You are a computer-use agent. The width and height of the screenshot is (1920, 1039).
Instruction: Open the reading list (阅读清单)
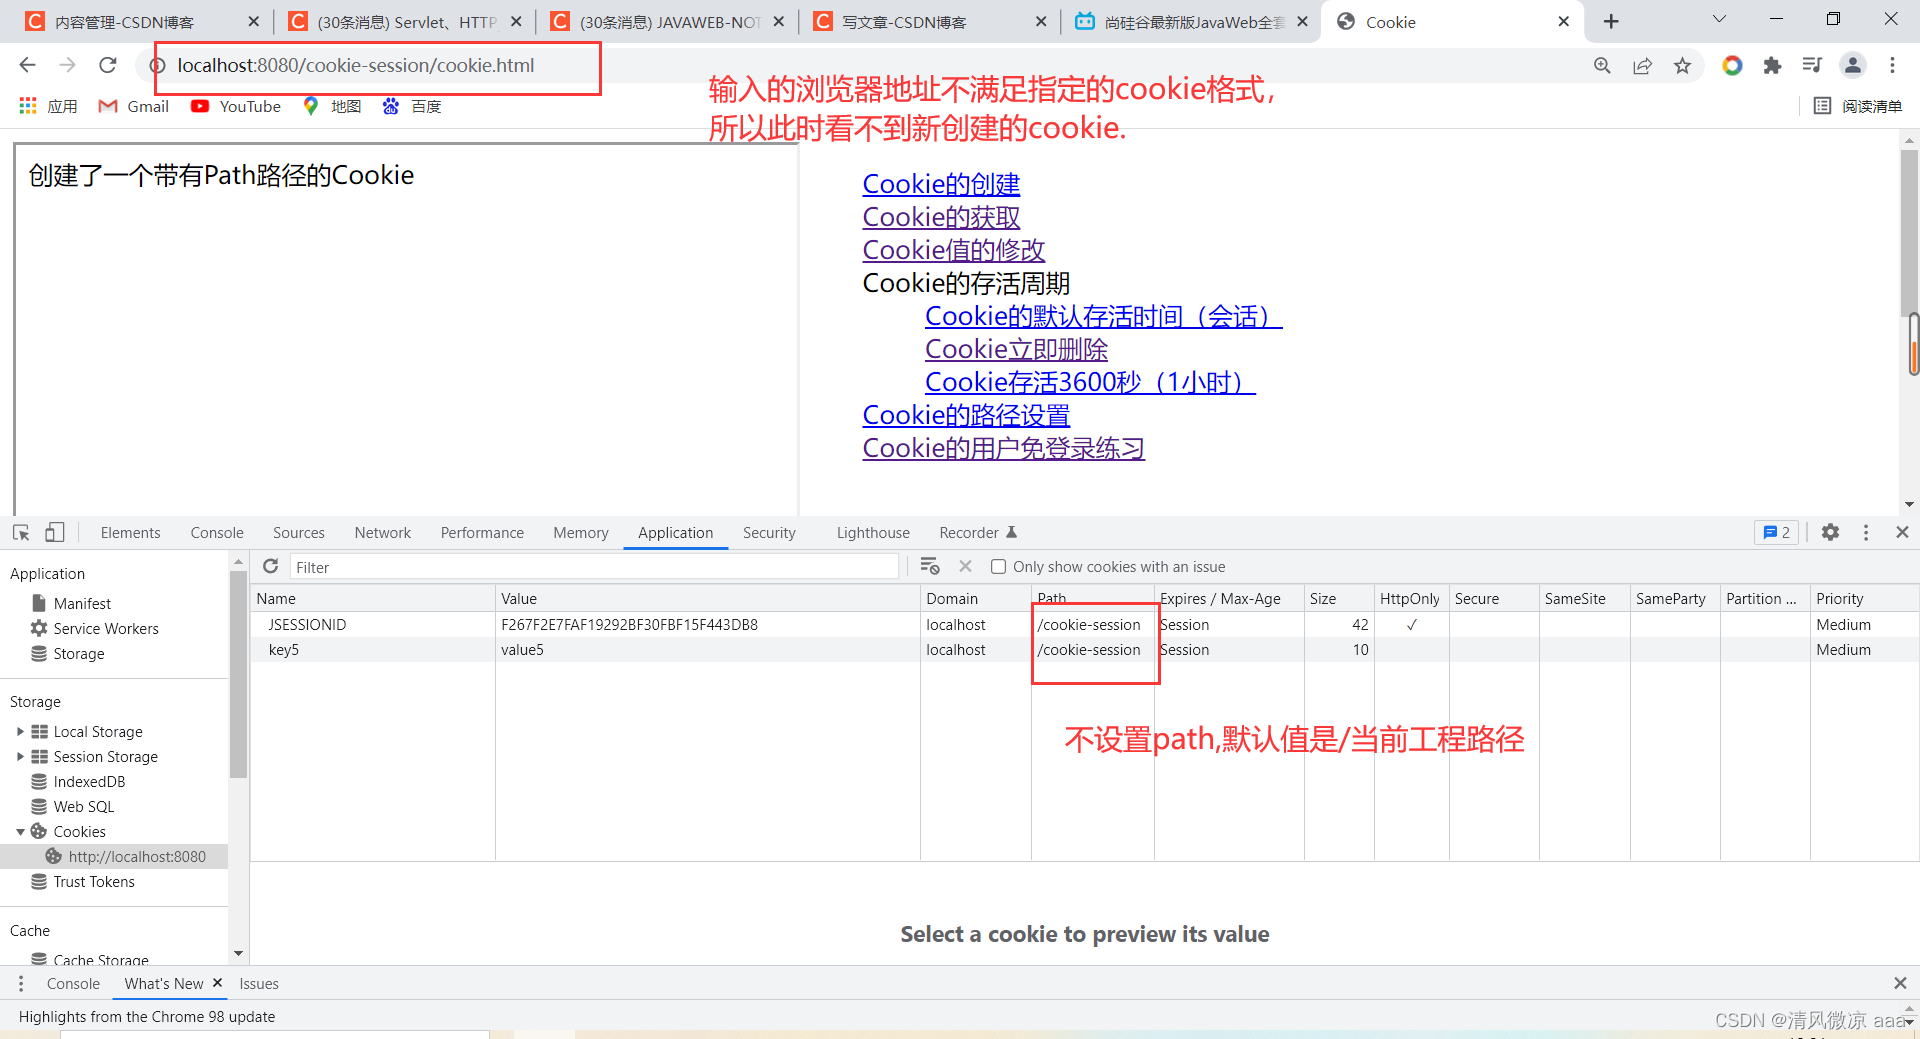(x=1858, y=106)
